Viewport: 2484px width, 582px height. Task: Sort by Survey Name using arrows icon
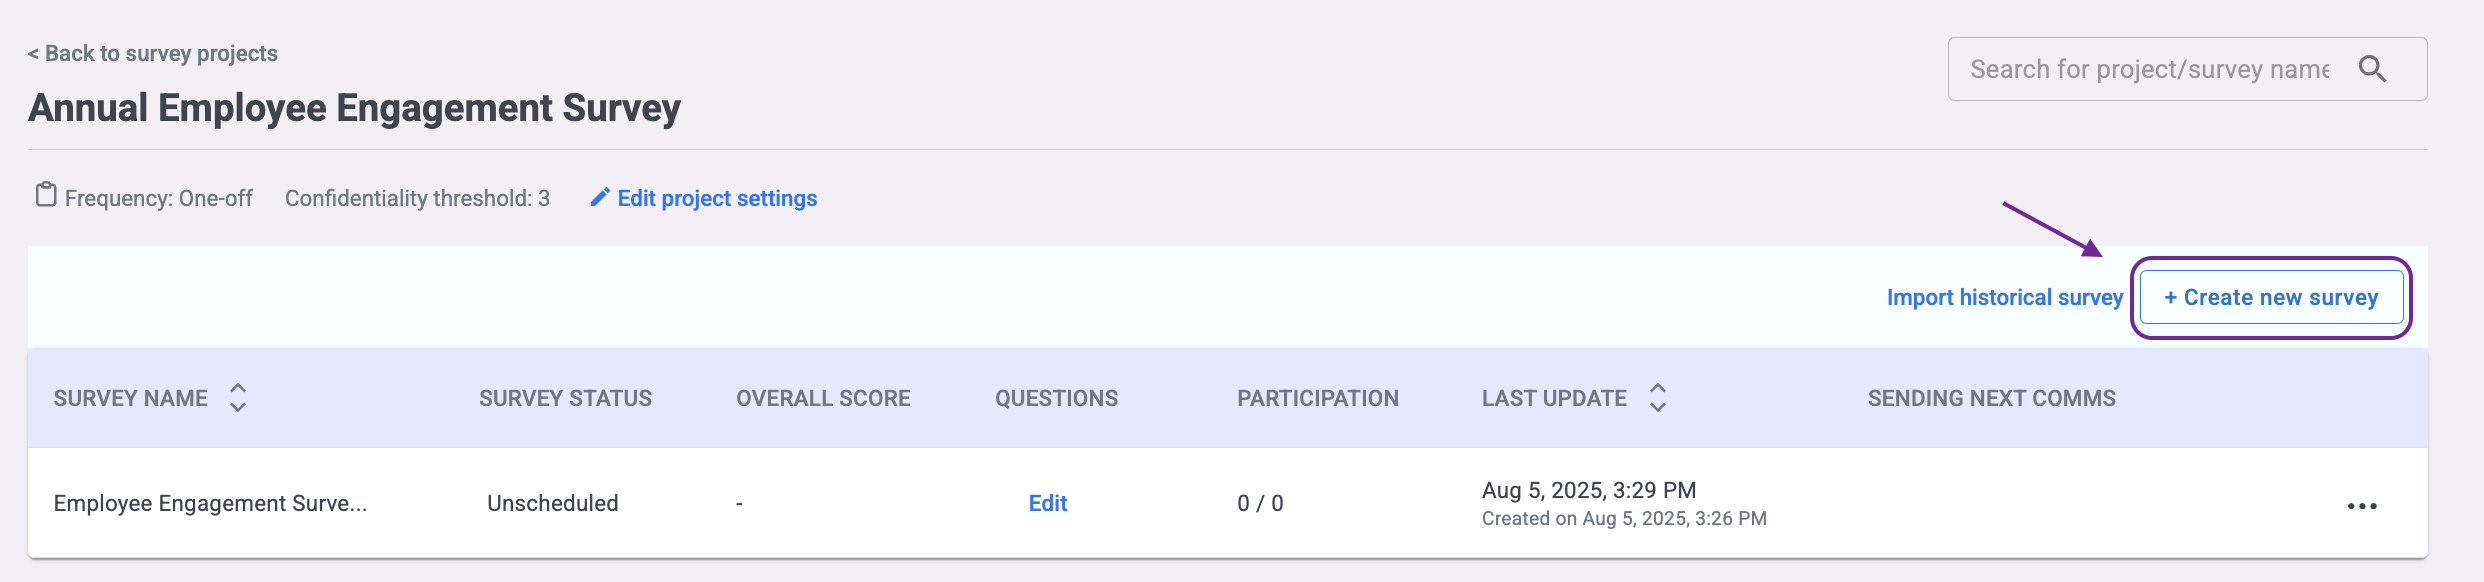238,397
